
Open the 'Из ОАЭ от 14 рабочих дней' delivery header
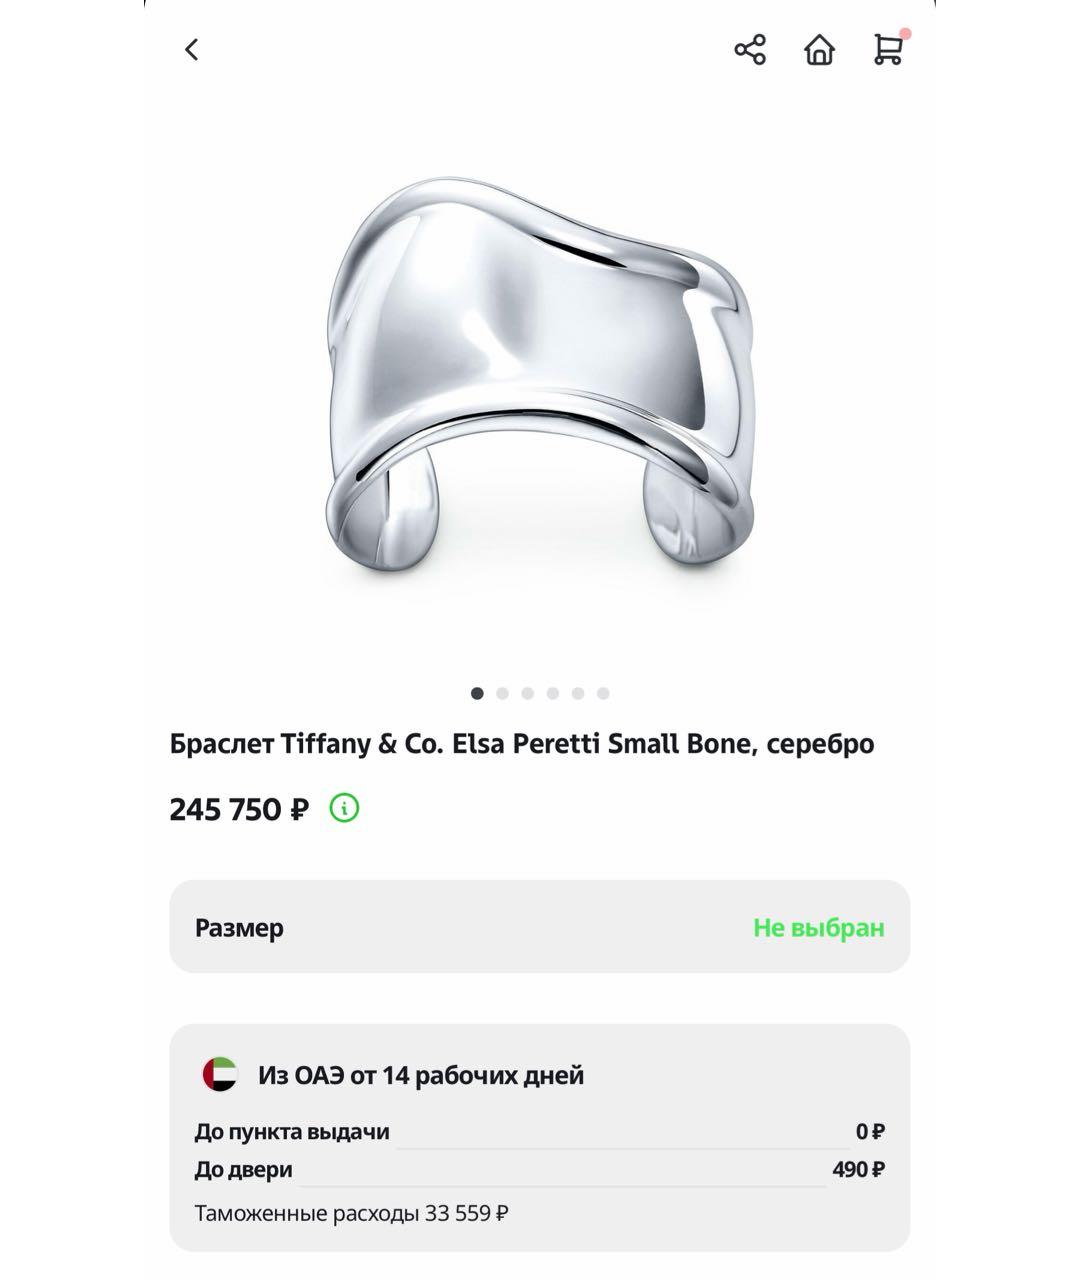pyautogui.click(x=421, y=1075)
